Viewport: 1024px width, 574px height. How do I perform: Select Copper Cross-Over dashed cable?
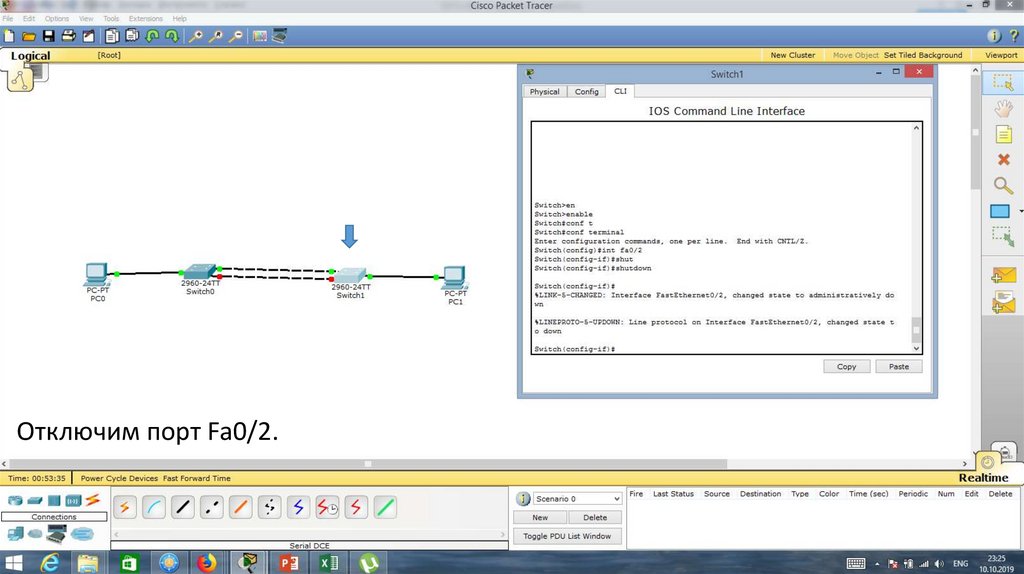pyautogui.click(x=212, y=507)
